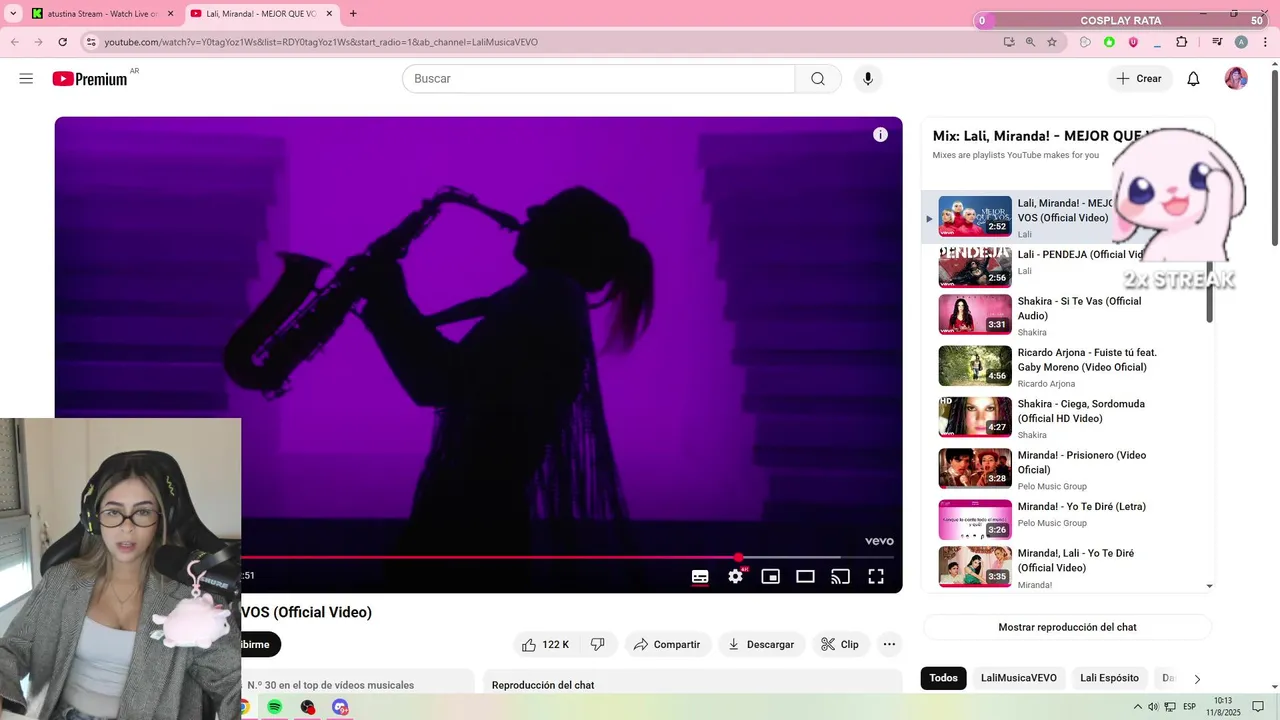Show more chips with right arrow
Viewport: 1280px width, 720px height.
click(x=1197, y=679)
